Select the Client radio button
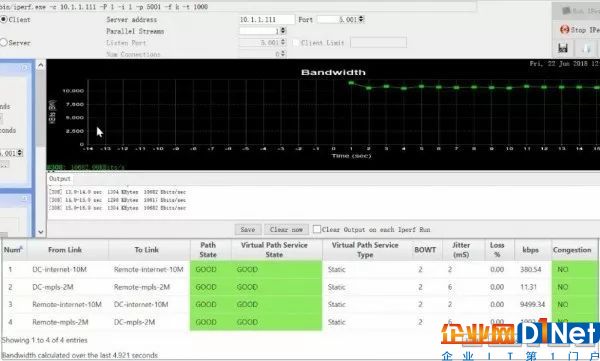Viewport: 600px width, 361px height. [x=3, y=19]
